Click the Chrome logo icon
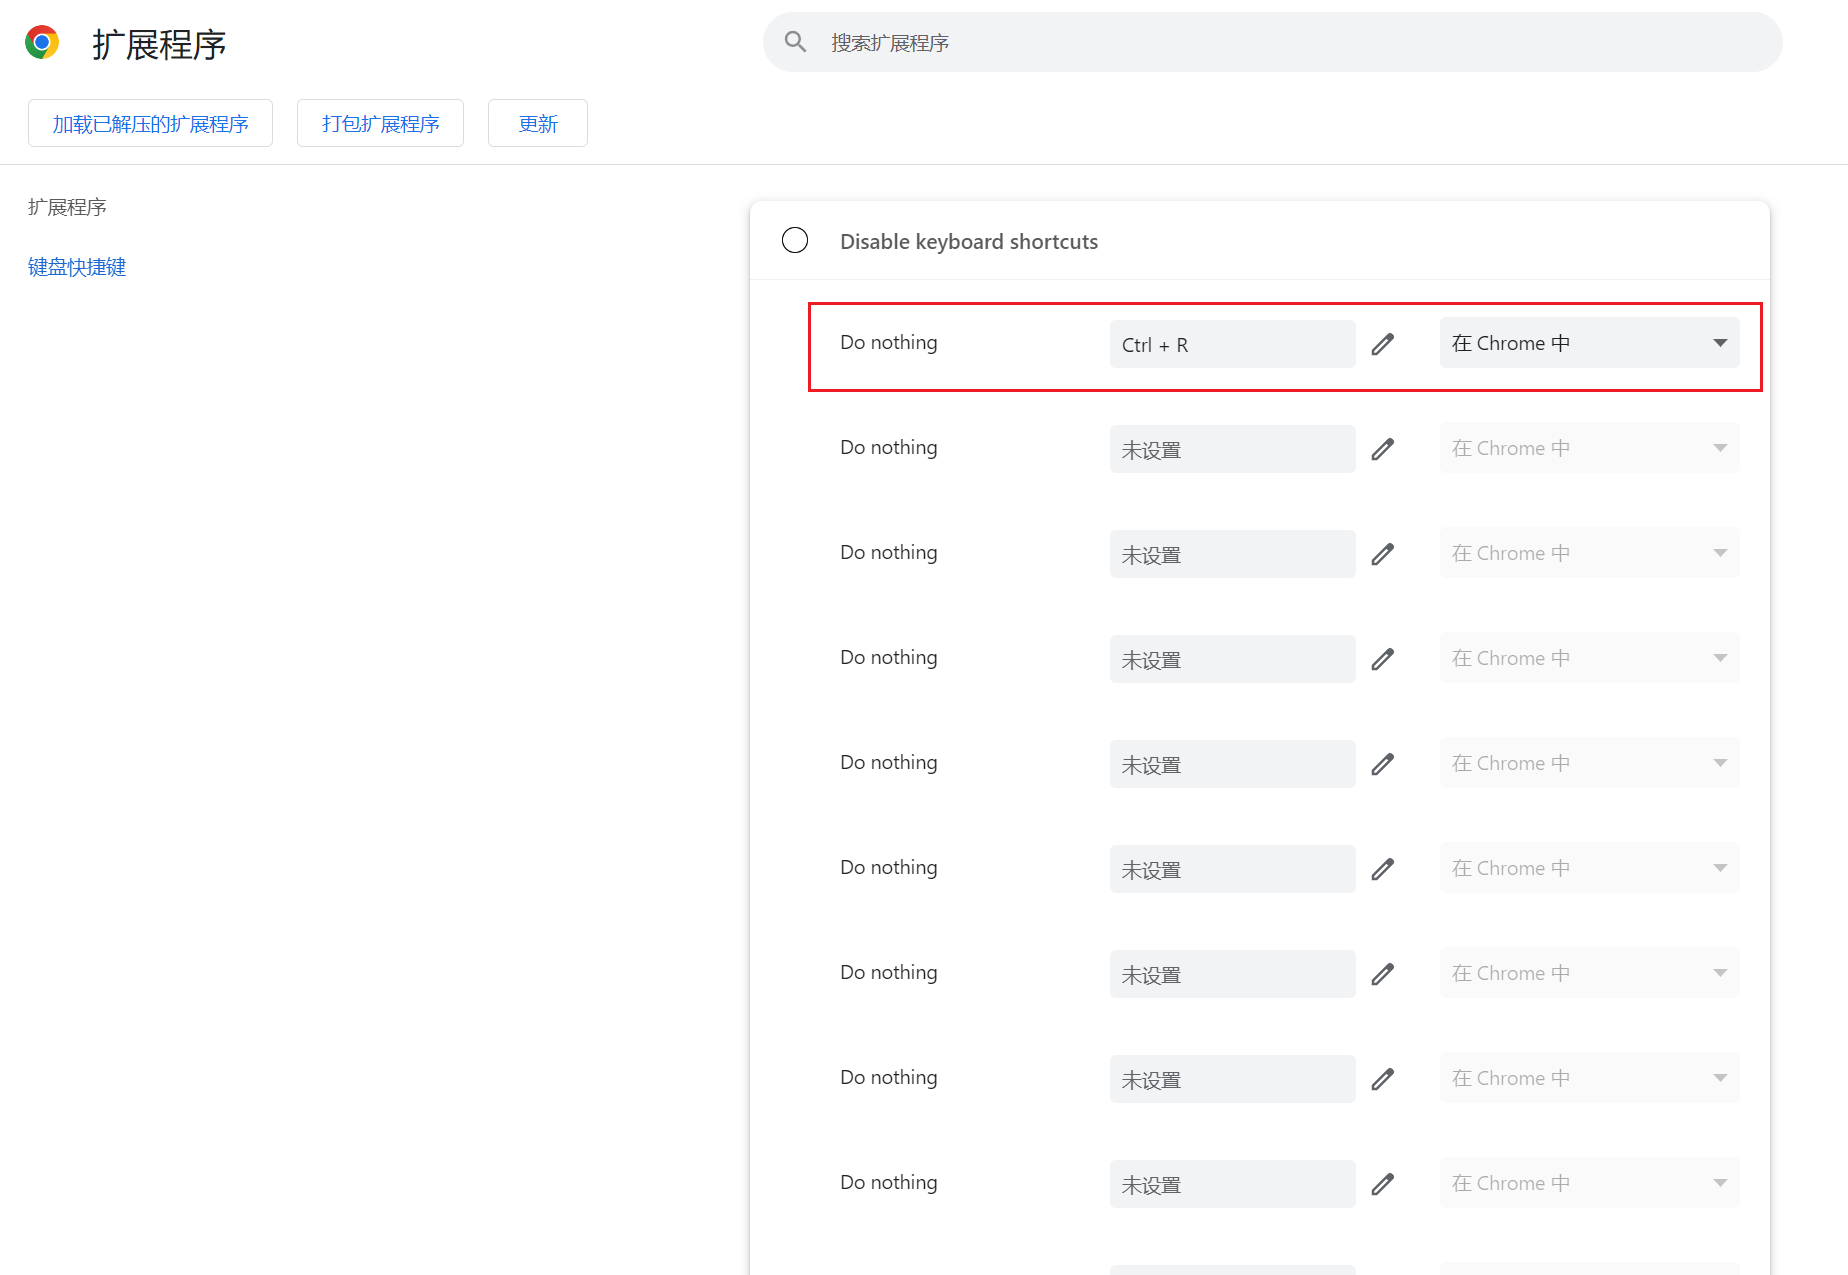This screenshot has width=1848, height=1275. (x=42, y=43)
